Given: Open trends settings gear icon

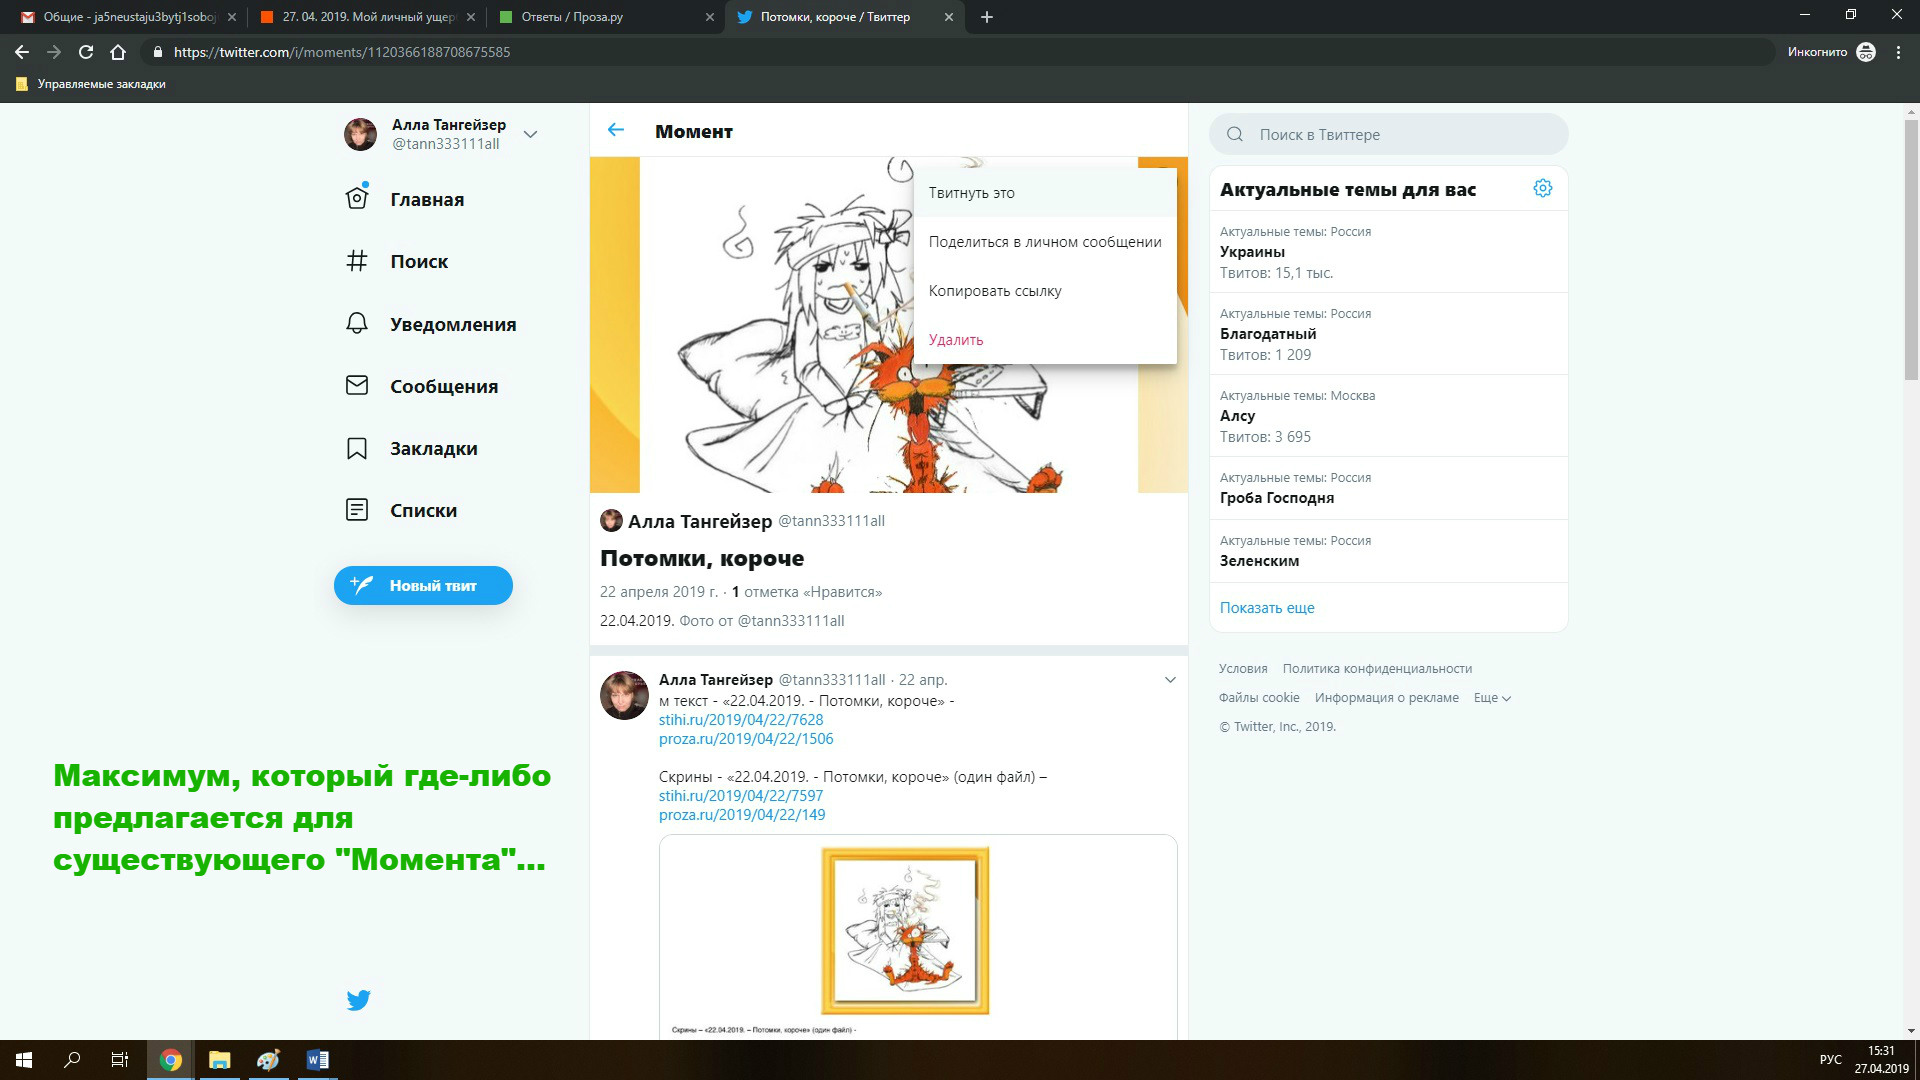Looking at the screenshot, I should pyautogui.click(x=1543, y=188).
